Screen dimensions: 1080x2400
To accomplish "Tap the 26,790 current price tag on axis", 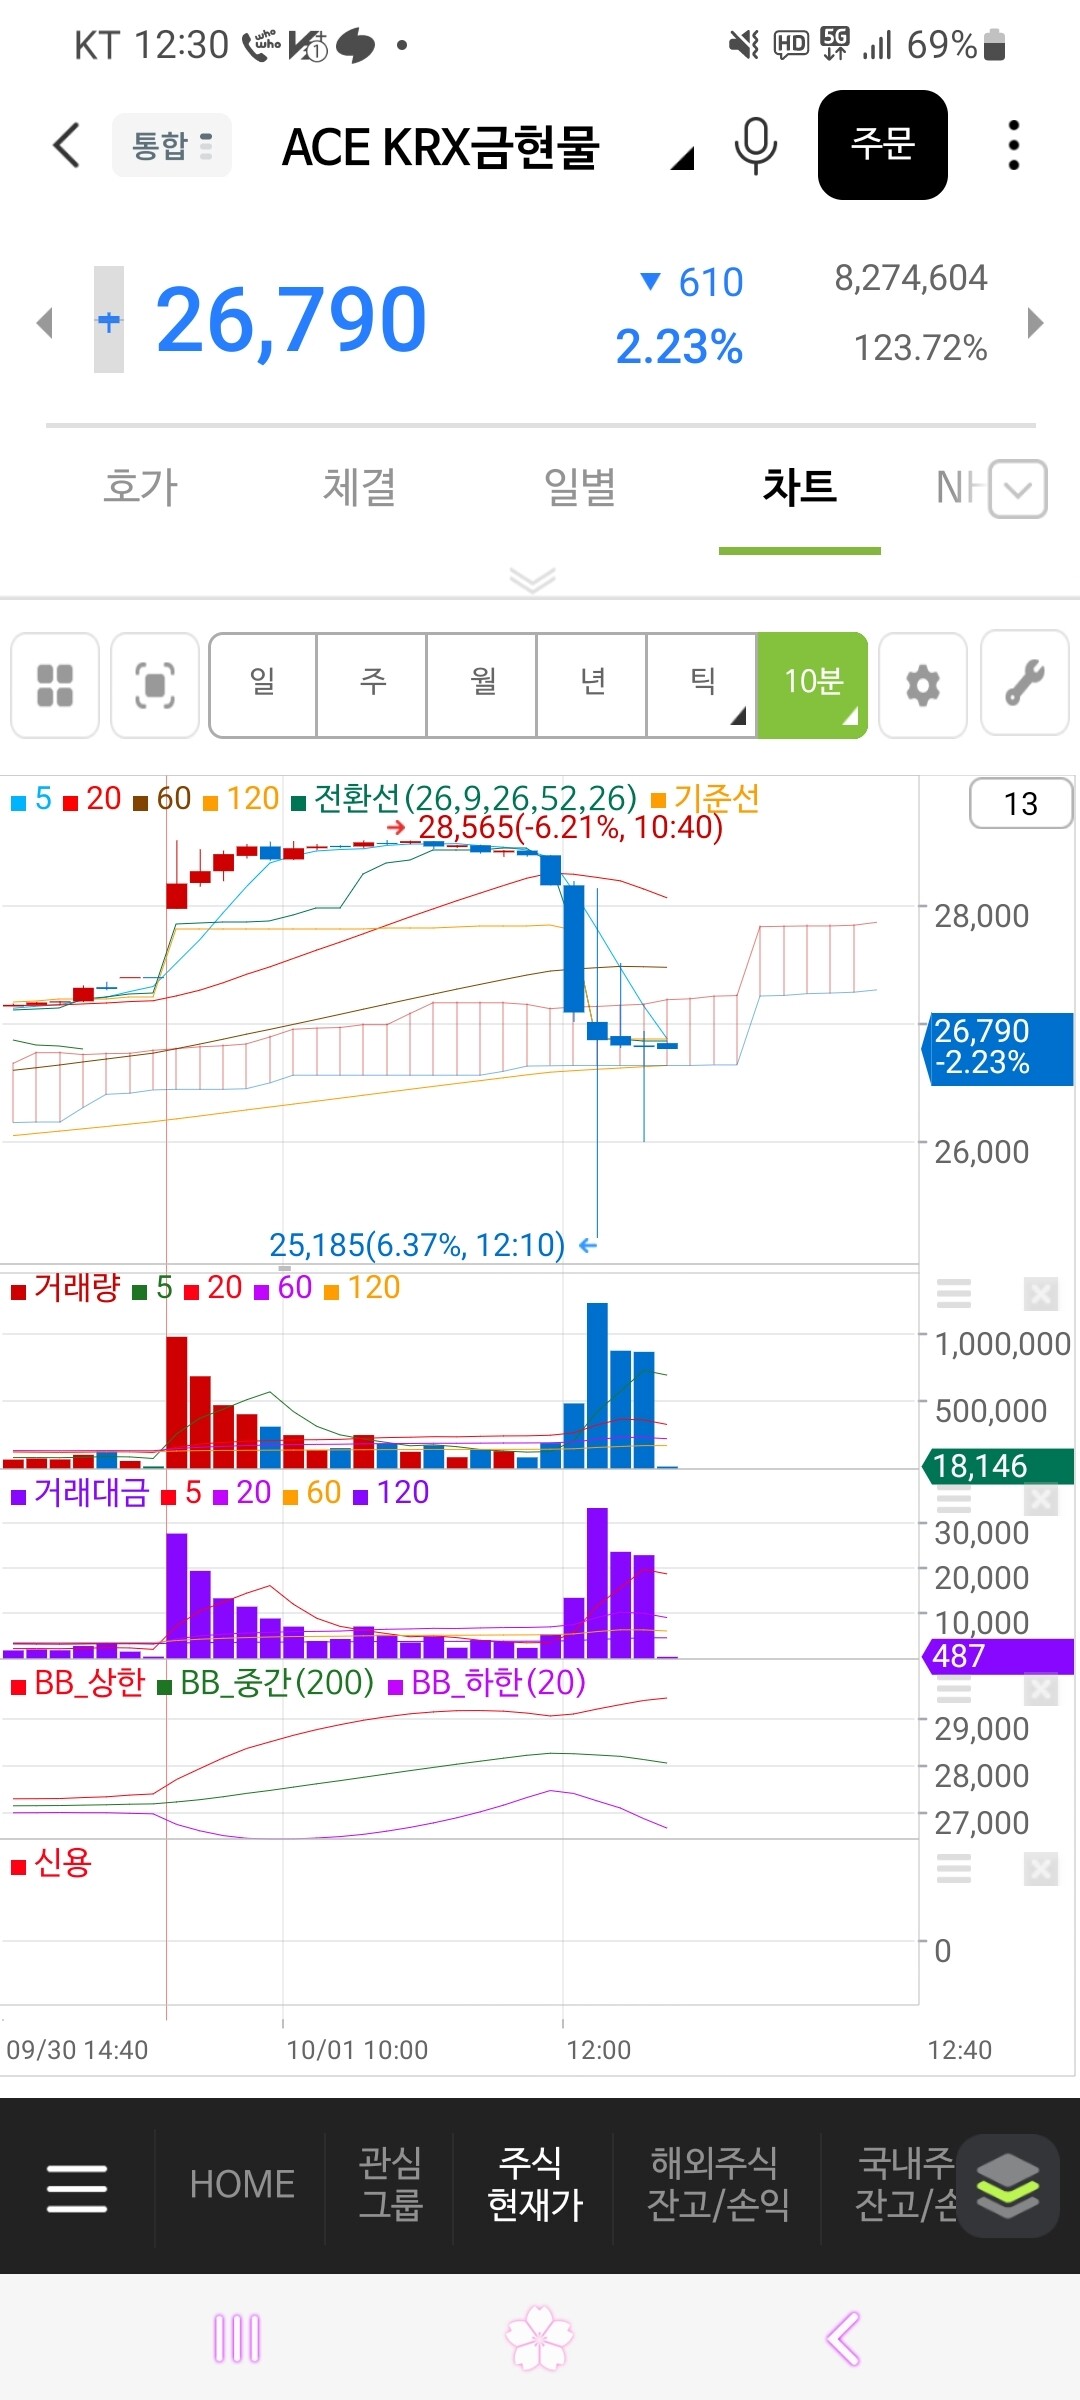I will [997, 1047].
